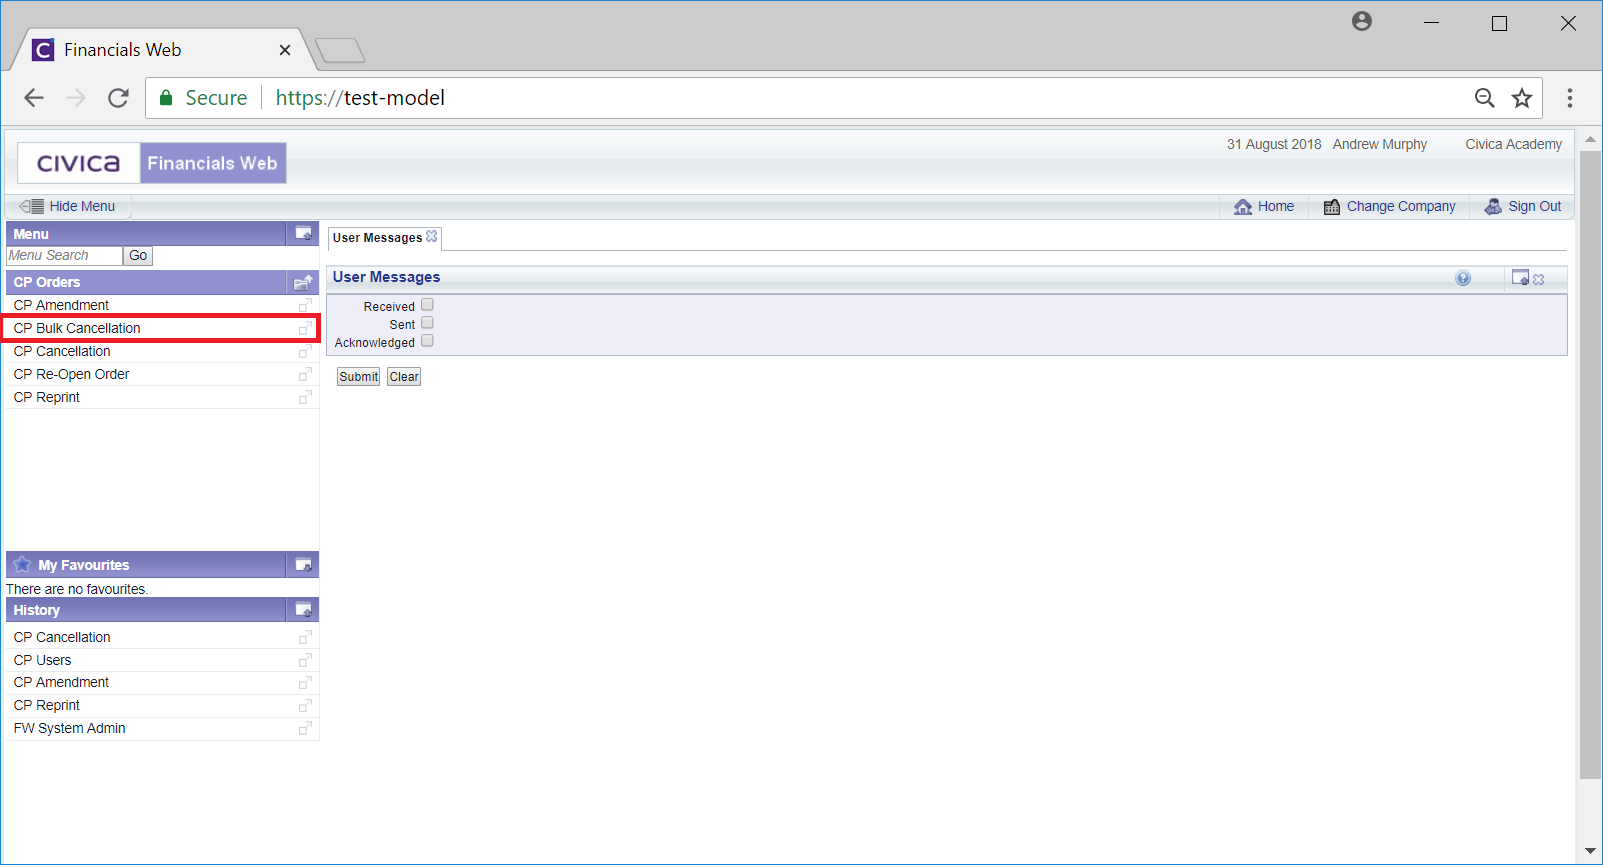The width and height of the screenshot is (1603, 865).
Task: Open CP Bulk Cancellation popout icon
Action: tap(305, 328)
